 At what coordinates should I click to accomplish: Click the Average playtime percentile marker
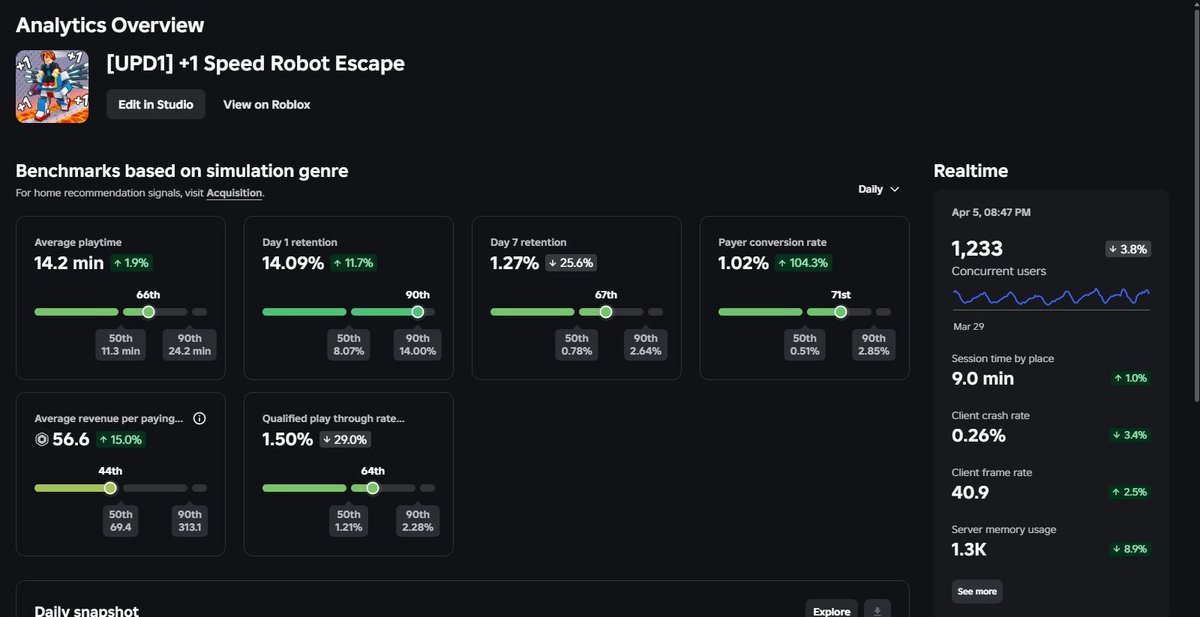pos(148,312)
